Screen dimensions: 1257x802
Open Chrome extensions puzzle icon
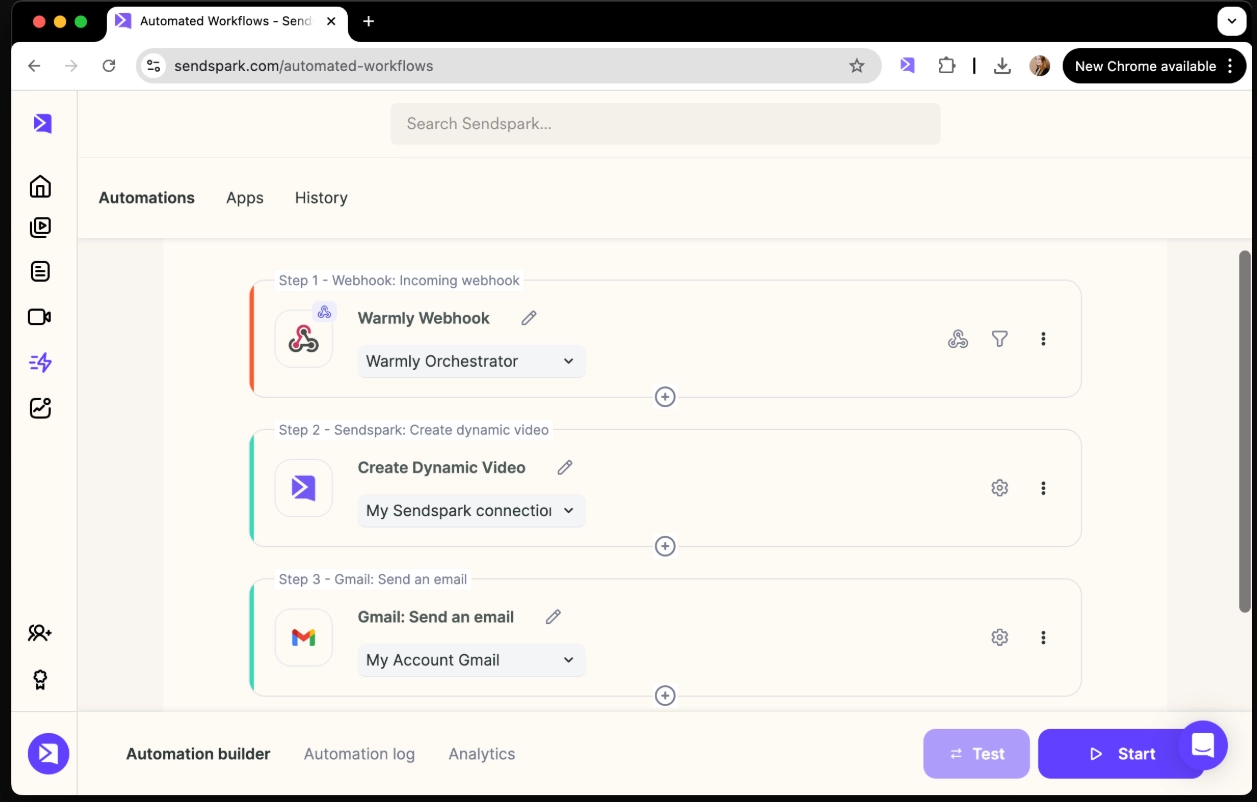pos(946,66)
